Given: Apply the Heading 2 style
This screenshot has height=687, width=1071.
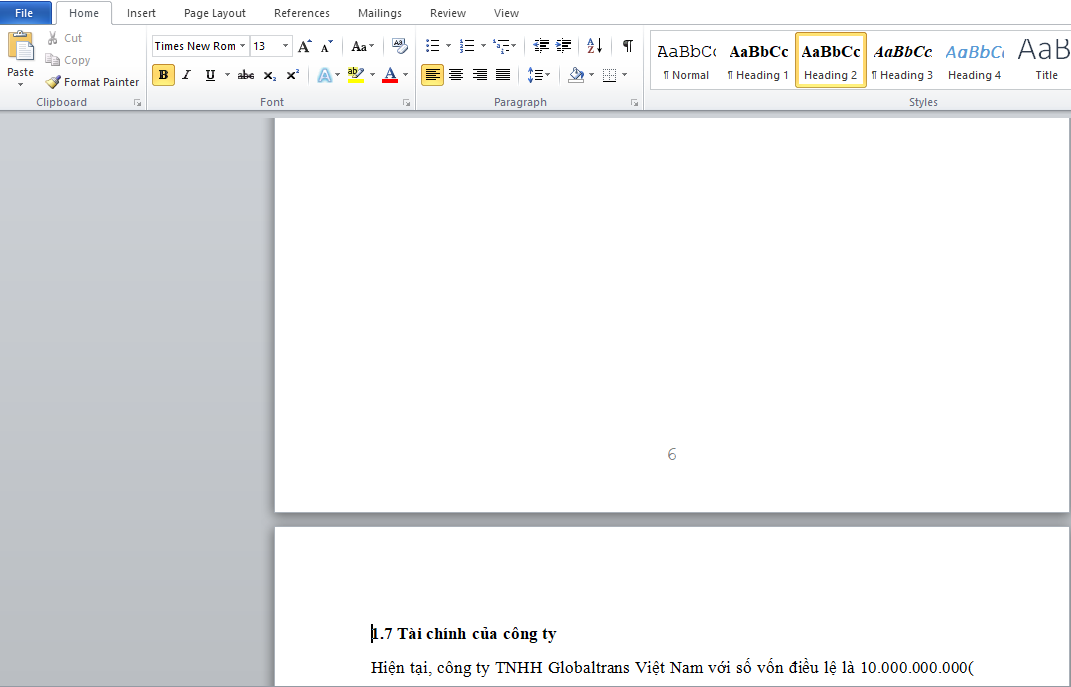Looking at the screenshot, I should [831, 60].
